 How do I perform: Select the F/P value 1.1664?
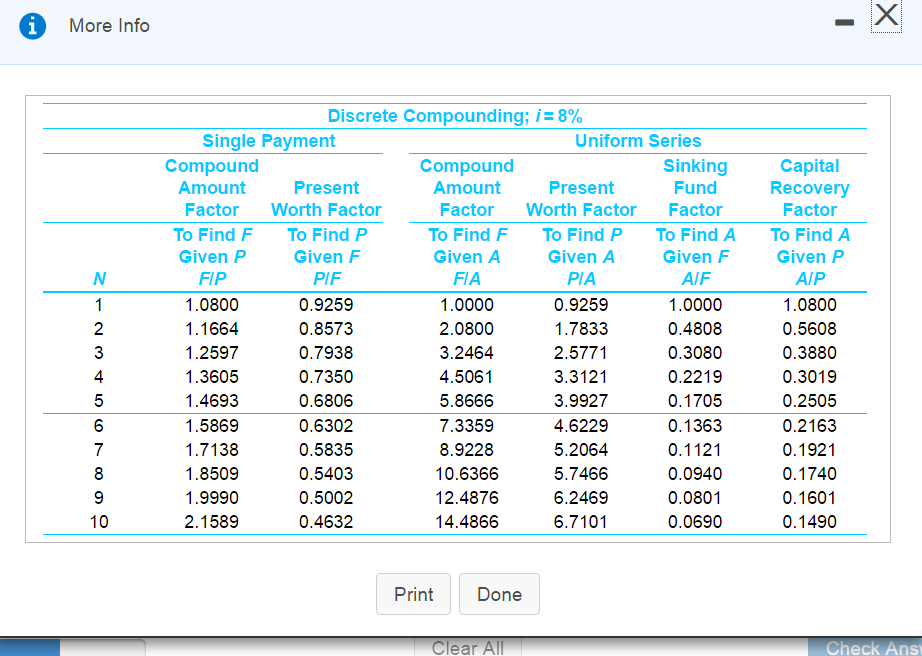click(212, 329)
